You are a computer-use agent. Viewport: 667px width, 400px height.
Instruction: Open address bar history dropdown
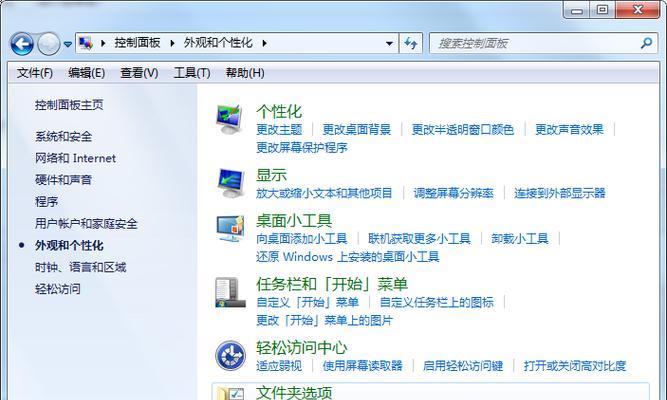389,43
